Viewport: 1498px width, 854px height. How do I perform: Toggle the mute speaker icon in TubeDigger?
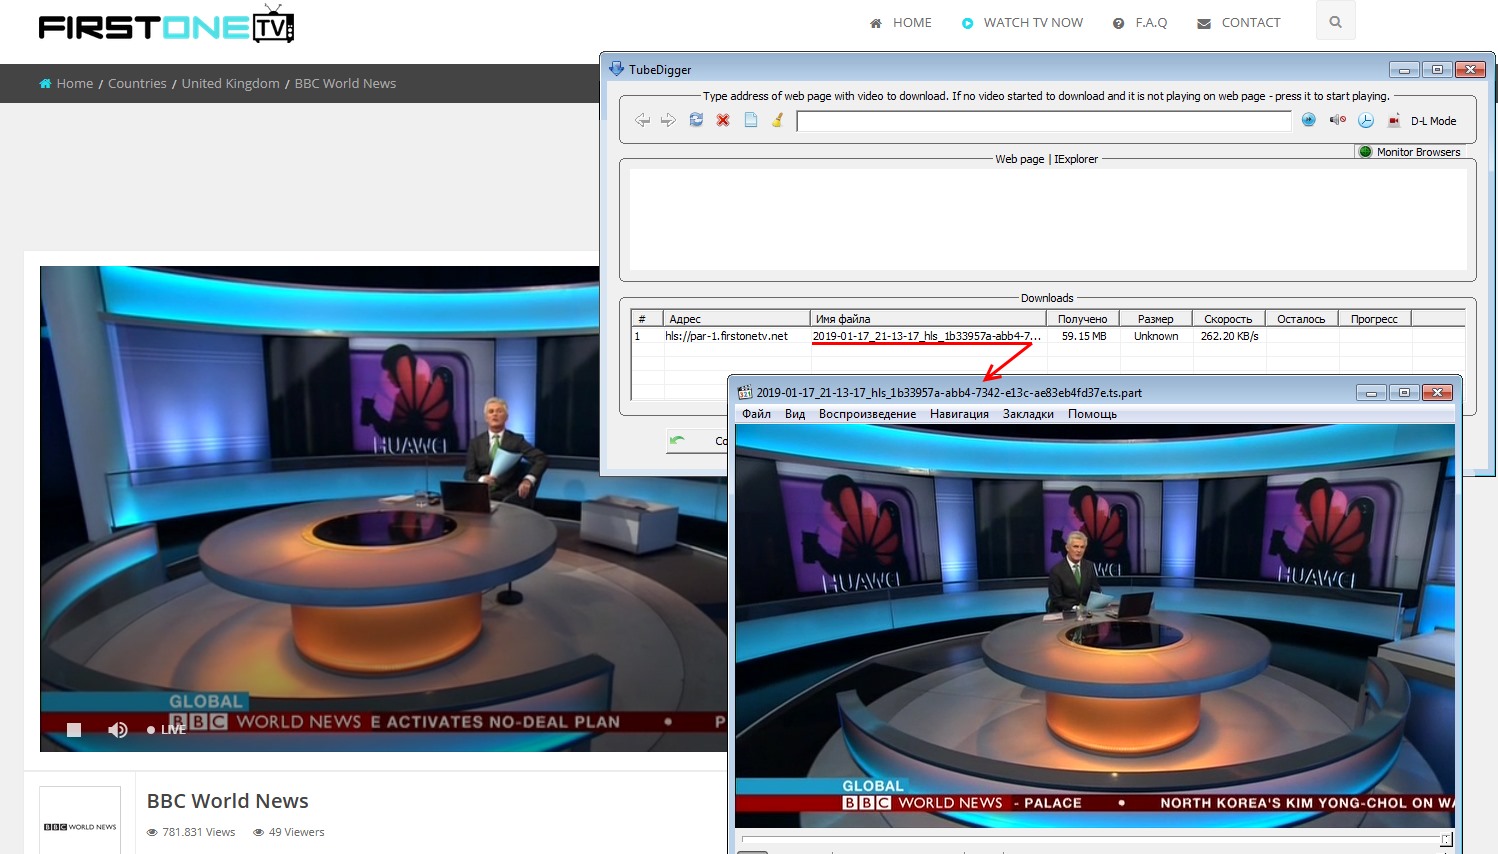[x=1337, y=120]
